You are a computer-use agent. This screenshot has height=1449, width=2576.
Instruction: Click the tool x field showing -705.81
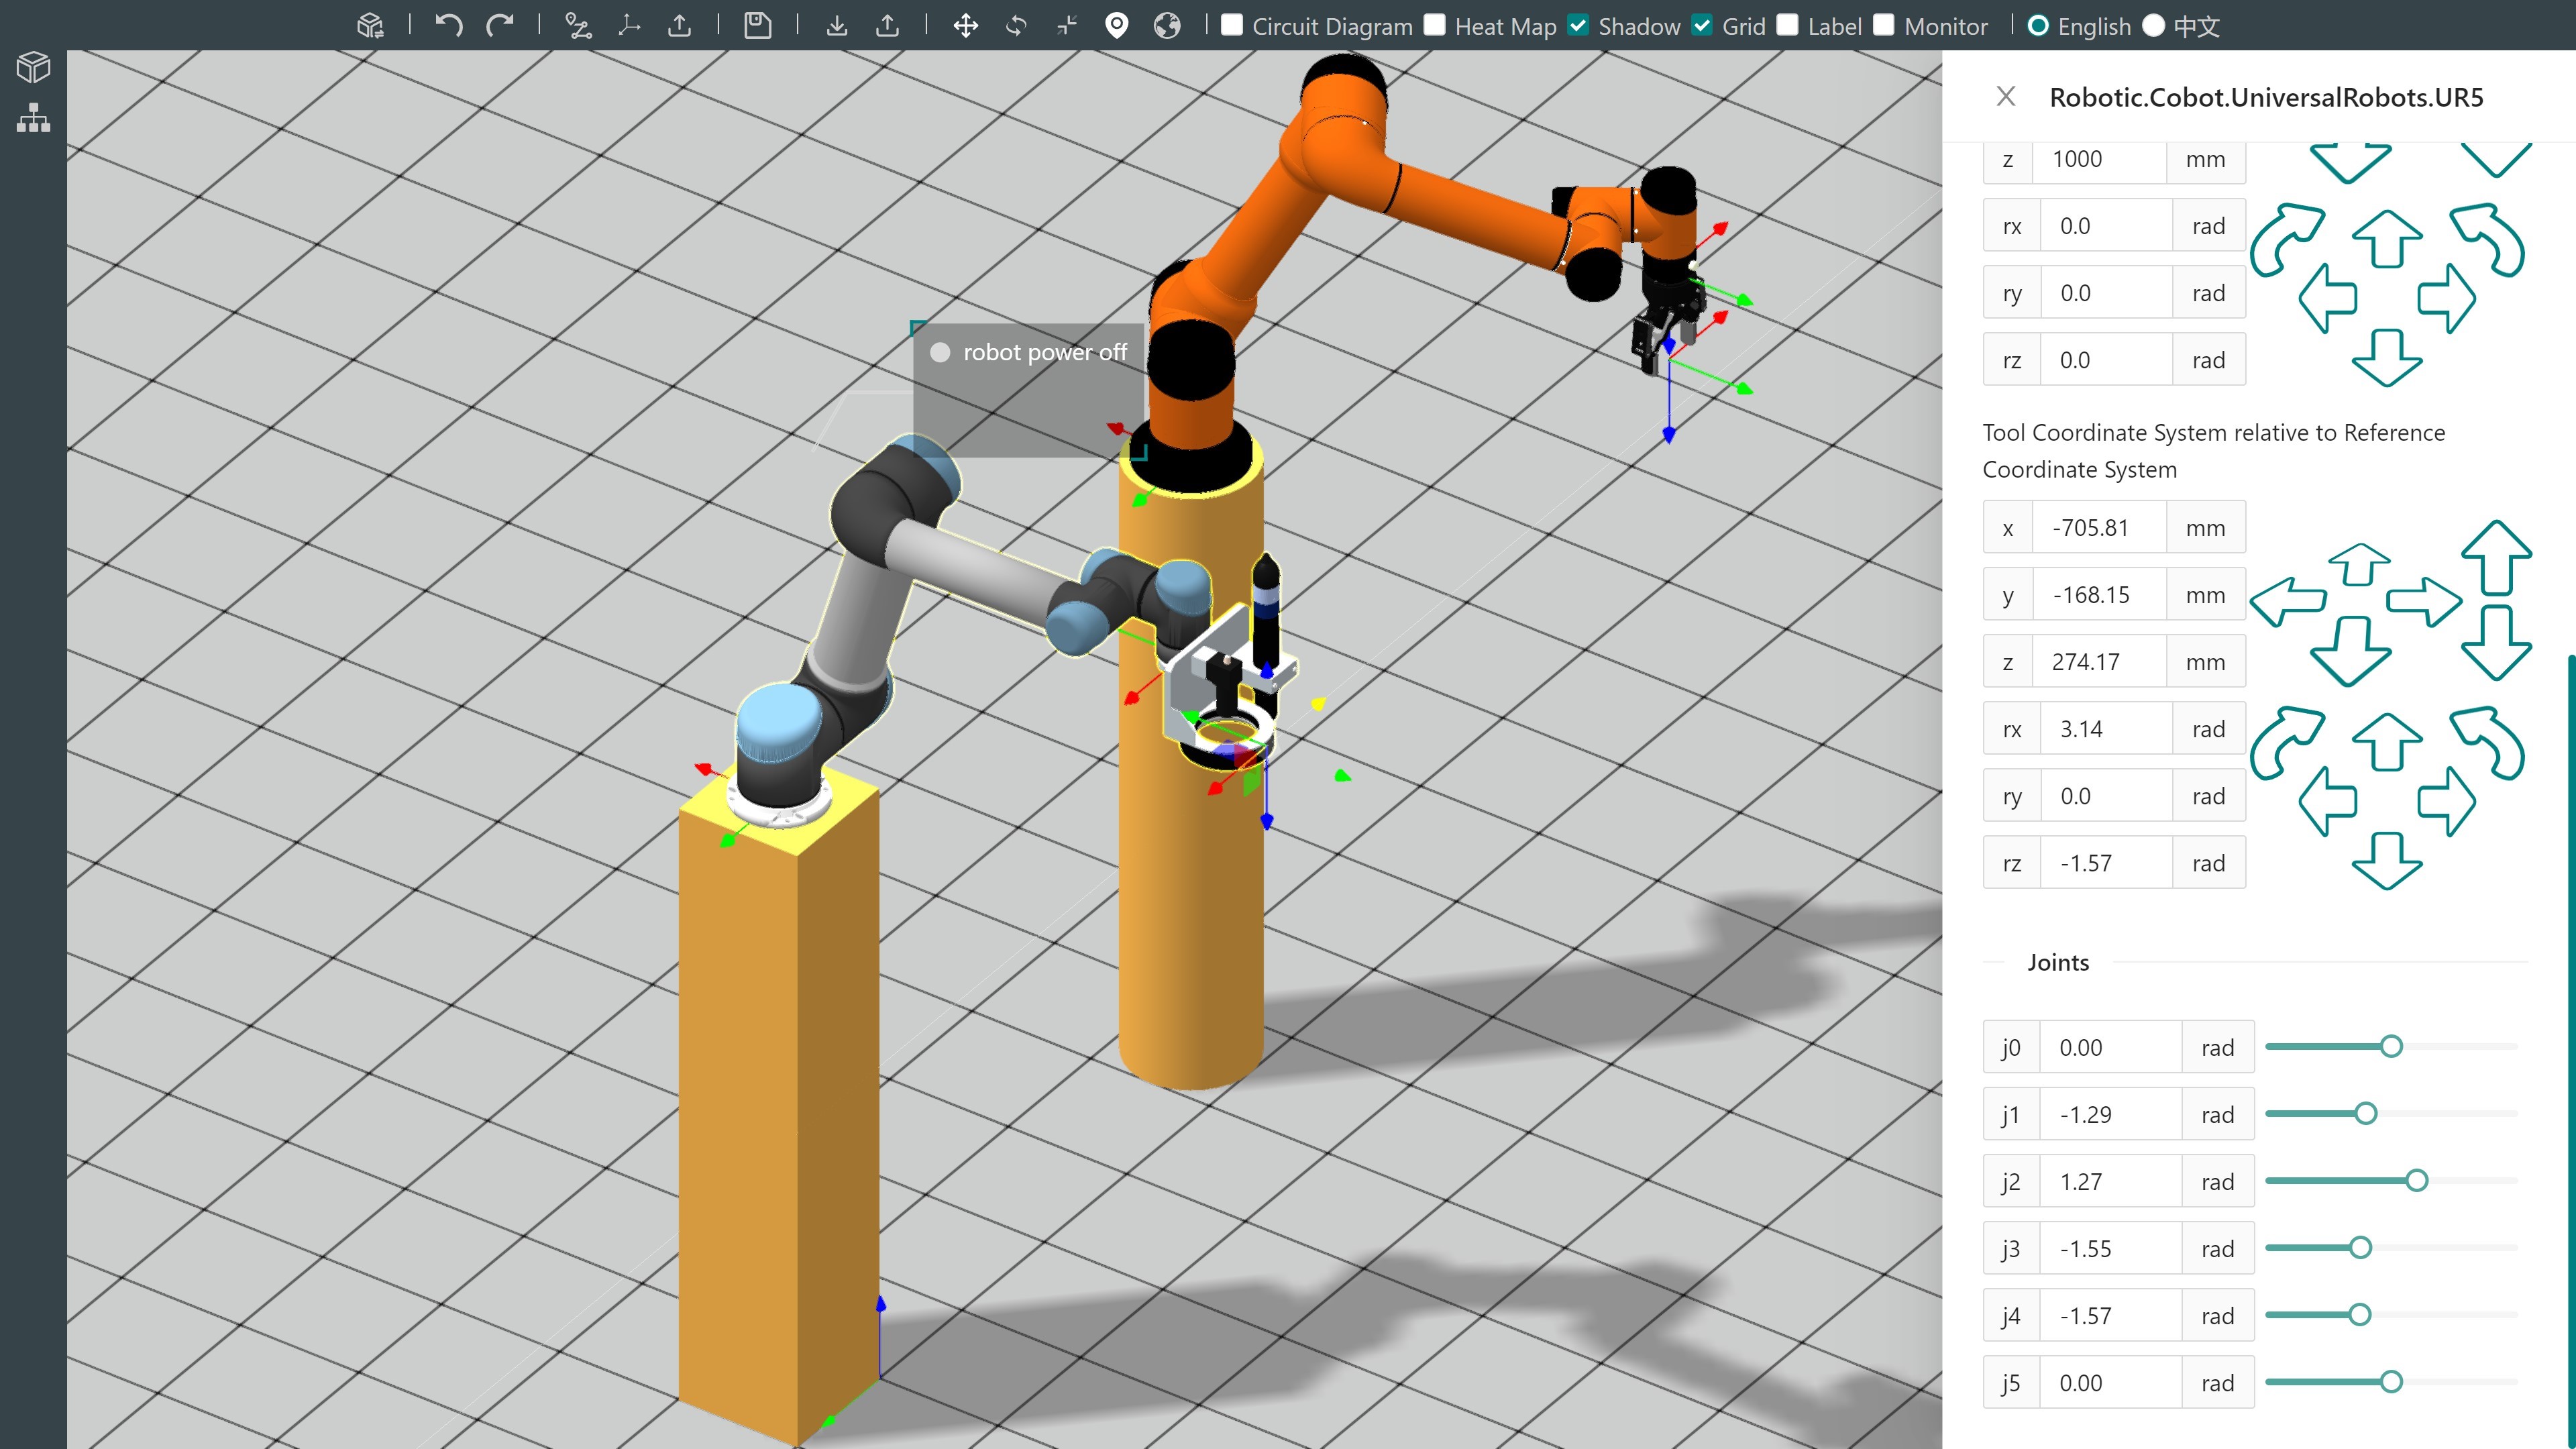2099,527
